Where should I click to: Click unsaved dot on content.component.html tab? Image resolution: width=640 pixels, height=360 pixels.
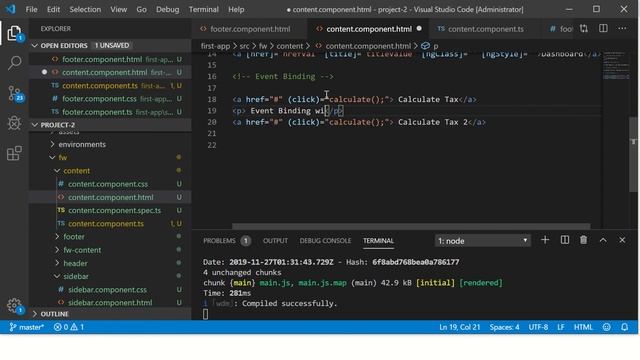[x=419, y=29]
